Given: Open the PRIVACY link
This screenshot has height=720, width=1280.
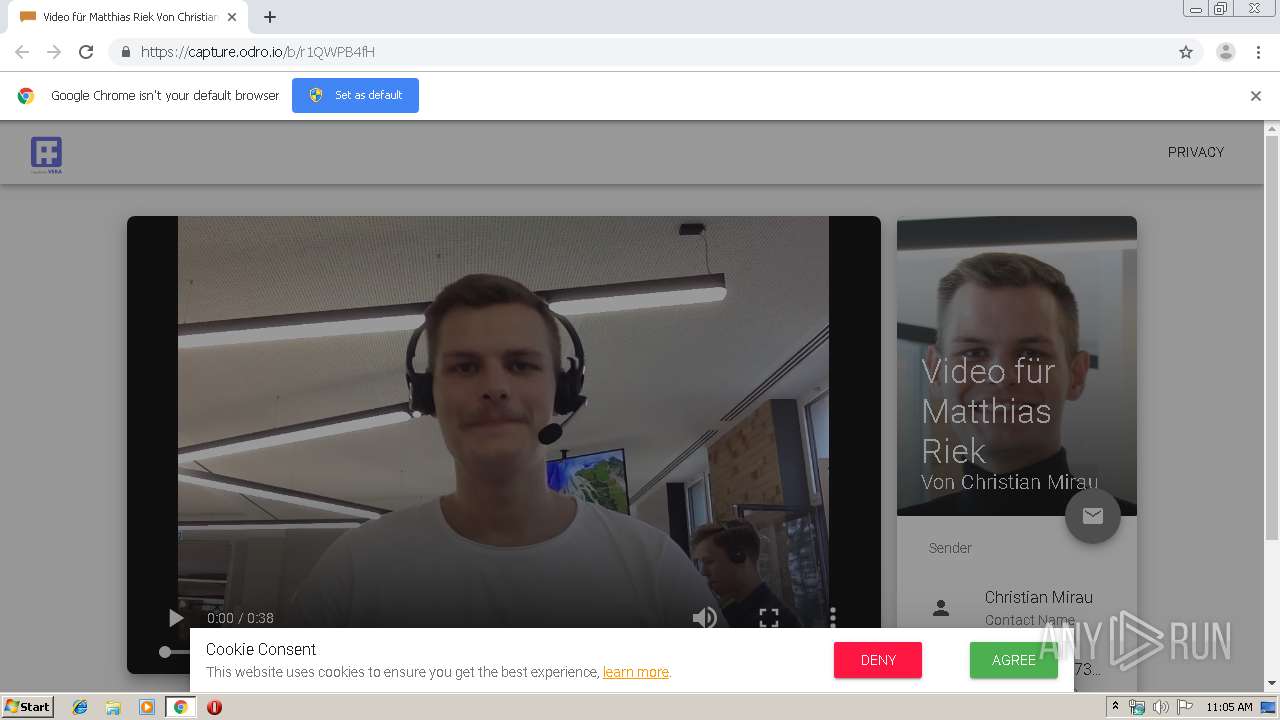Looking at the screenshot, I should pos(1196,152).
